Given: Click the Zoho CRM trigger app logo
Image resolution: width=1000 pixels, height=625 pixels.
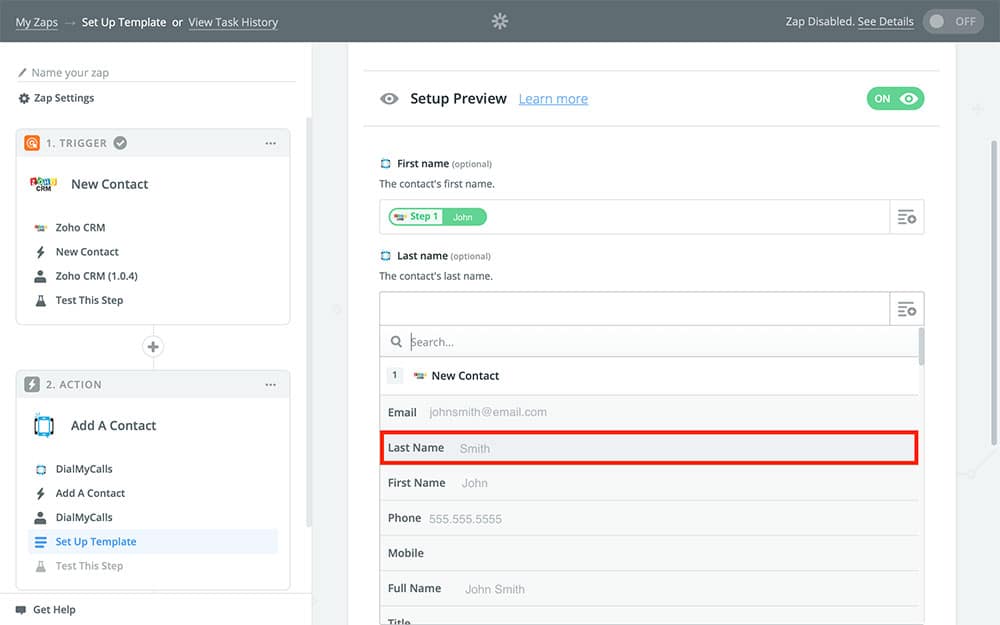Looking at the screenshot, I should pos(42,184).
